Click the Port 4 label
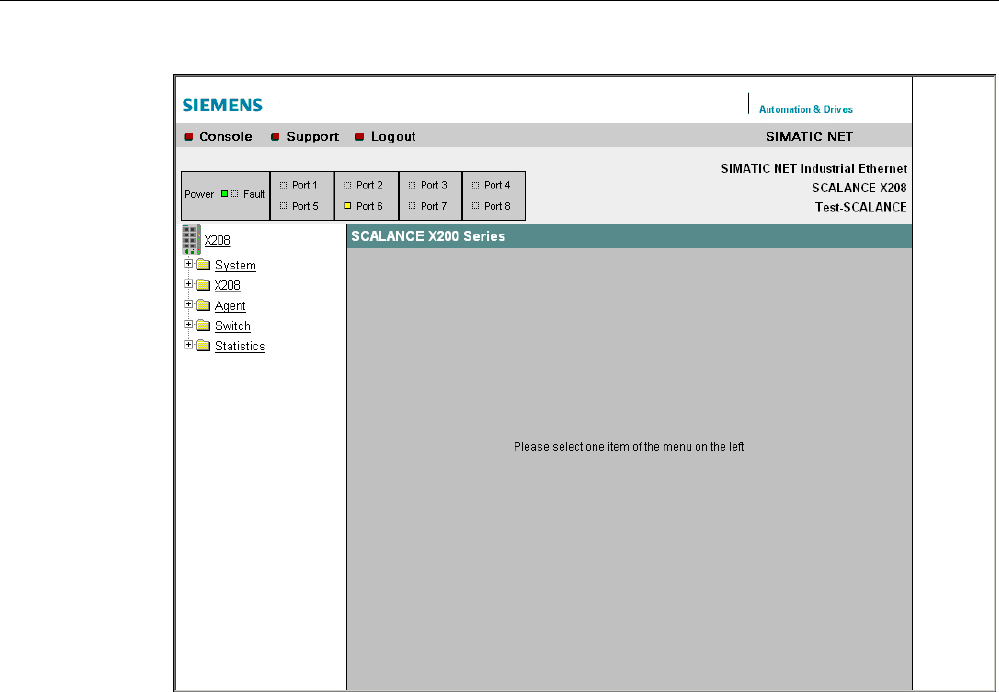Screen dimensions: 999x692 (x=497, y=185)
